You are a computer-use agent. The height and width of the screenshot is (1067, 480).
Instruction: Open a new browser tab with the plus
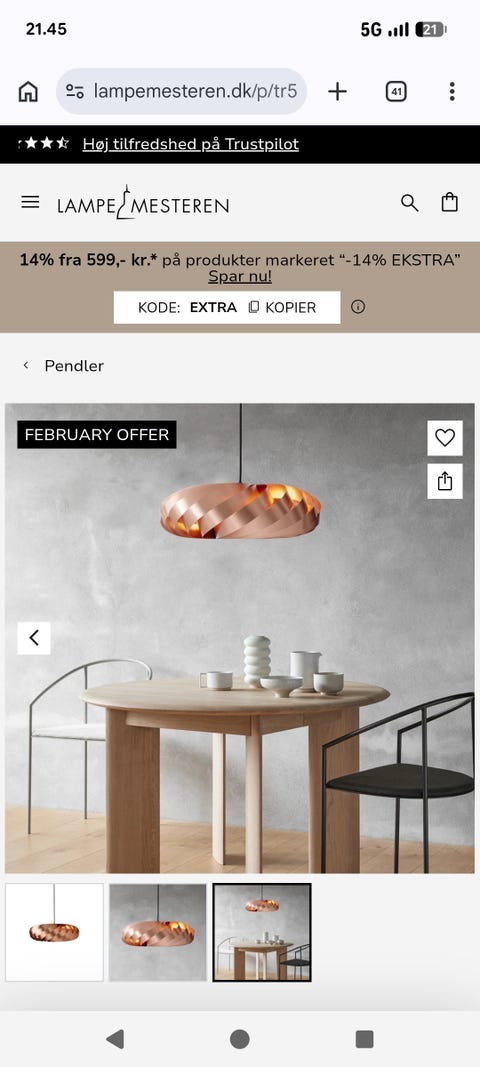tap(337, 91)
